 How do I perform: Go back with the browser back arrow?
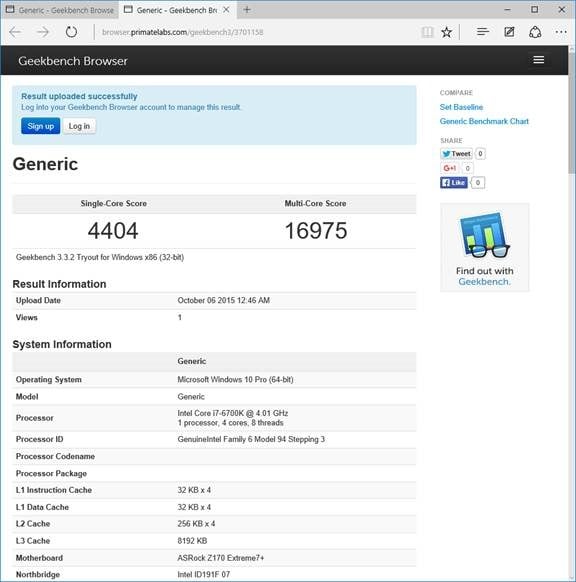[15, 32]
